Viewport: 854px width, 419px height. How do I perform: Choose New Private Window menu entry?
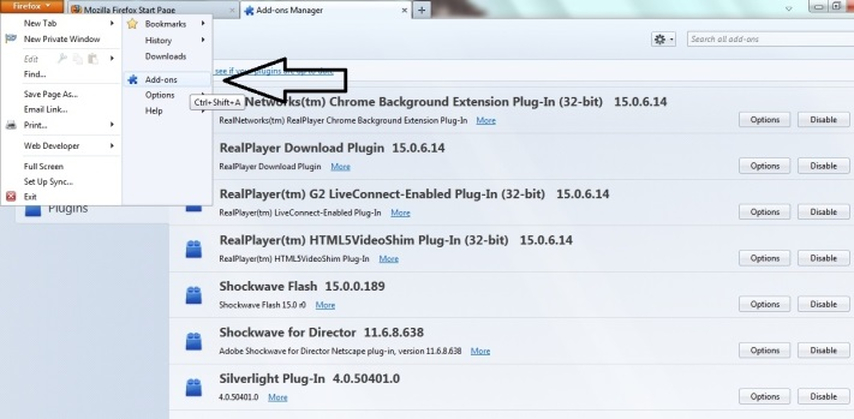point(62,39)
